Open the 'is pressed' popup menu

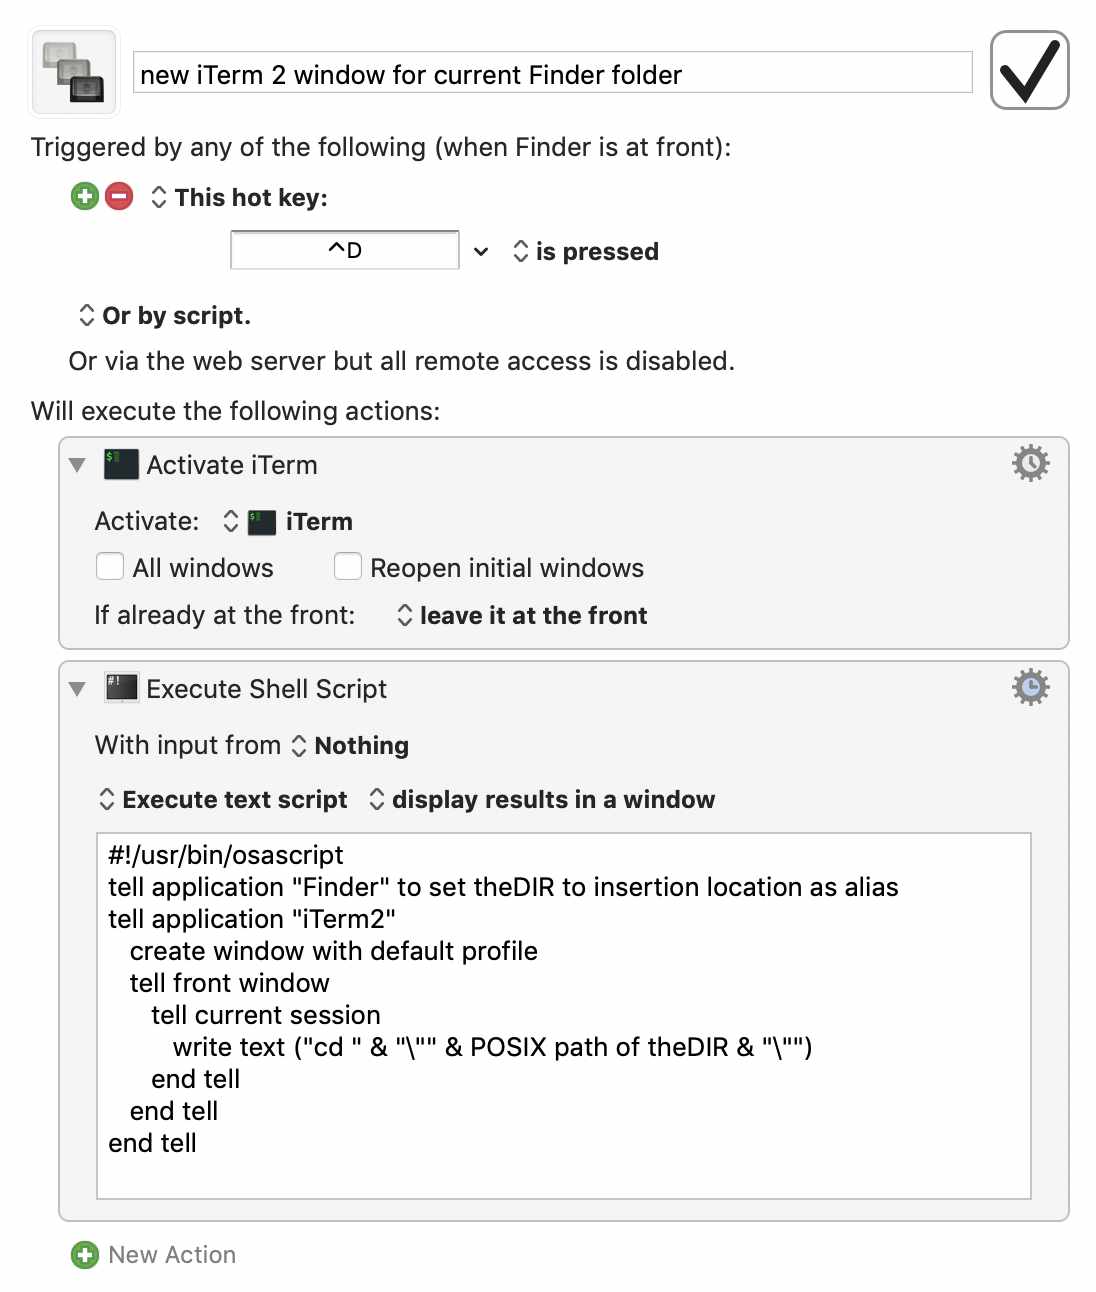coord(585,251)
